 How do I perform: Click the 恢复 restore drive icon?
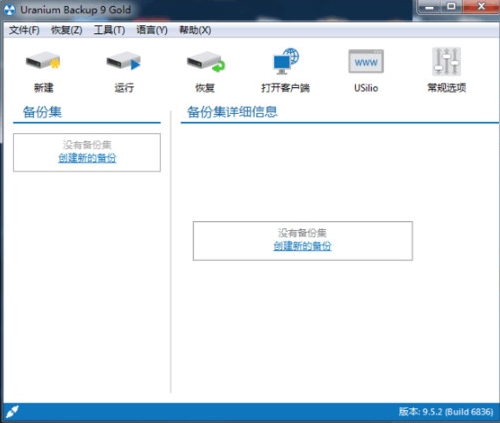click(205, 62)
